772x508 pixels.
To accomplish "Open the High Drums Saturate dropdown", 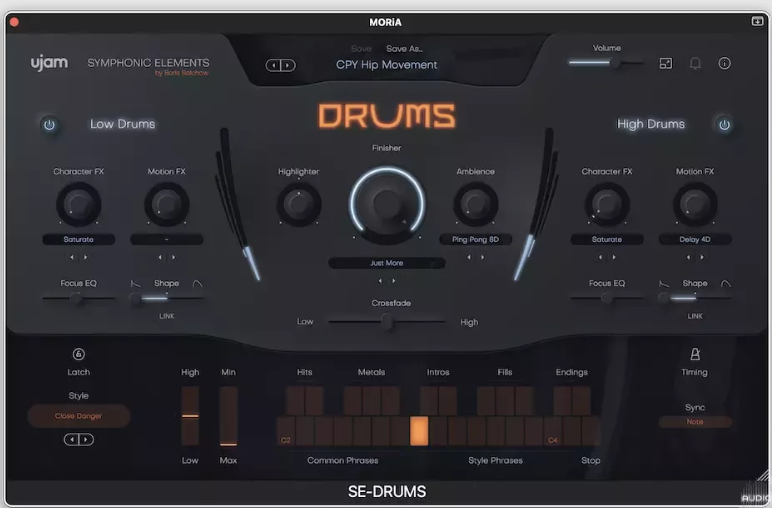I will 607,239.
